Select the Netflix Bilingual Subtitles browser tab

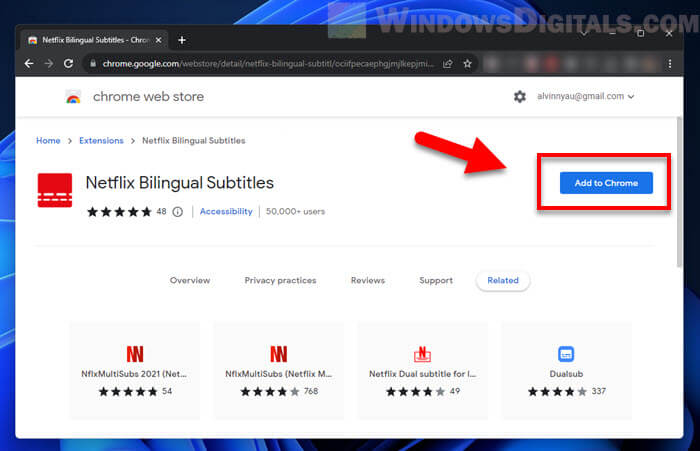click(x=95, y=40)
